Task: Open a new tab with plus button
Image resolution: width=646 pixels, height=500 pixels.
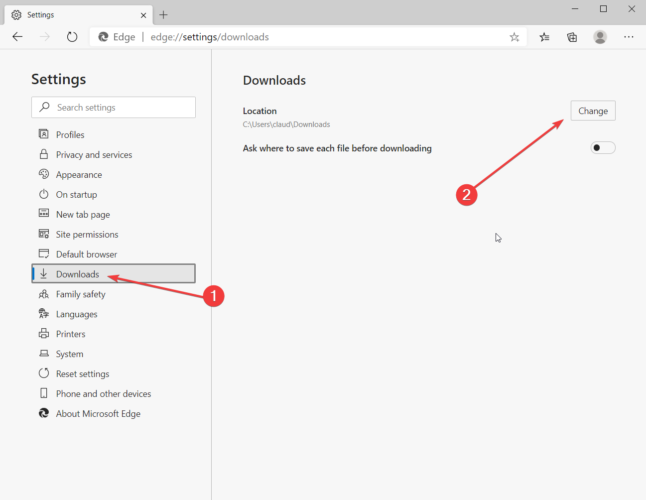Action: click(x=164, y=15)
